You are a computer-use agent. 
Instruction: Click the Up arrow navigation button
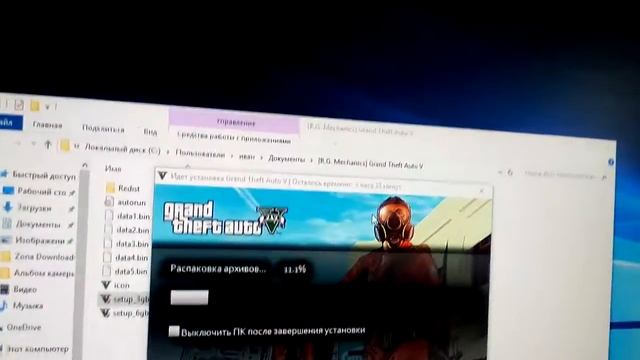coord(48,144)
